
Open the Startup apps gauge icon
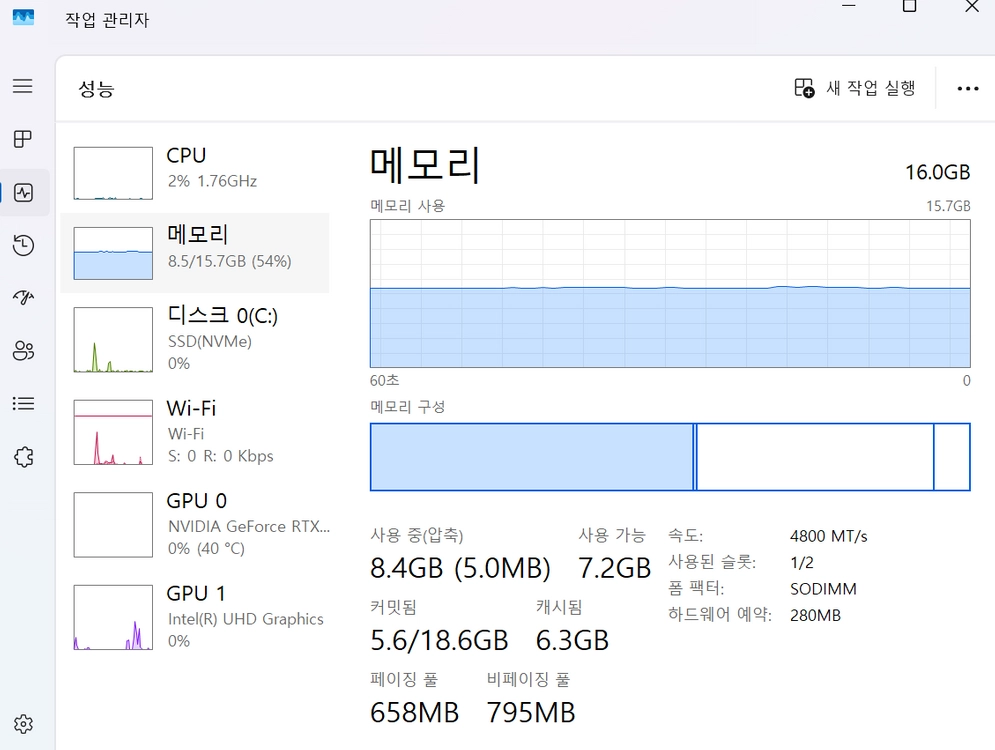[23, 297]
